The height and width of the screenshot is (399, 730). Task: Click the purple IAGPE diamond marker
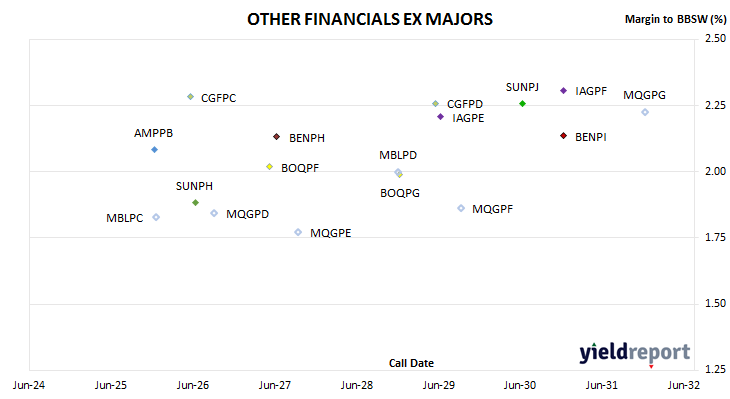pos(440,116)
